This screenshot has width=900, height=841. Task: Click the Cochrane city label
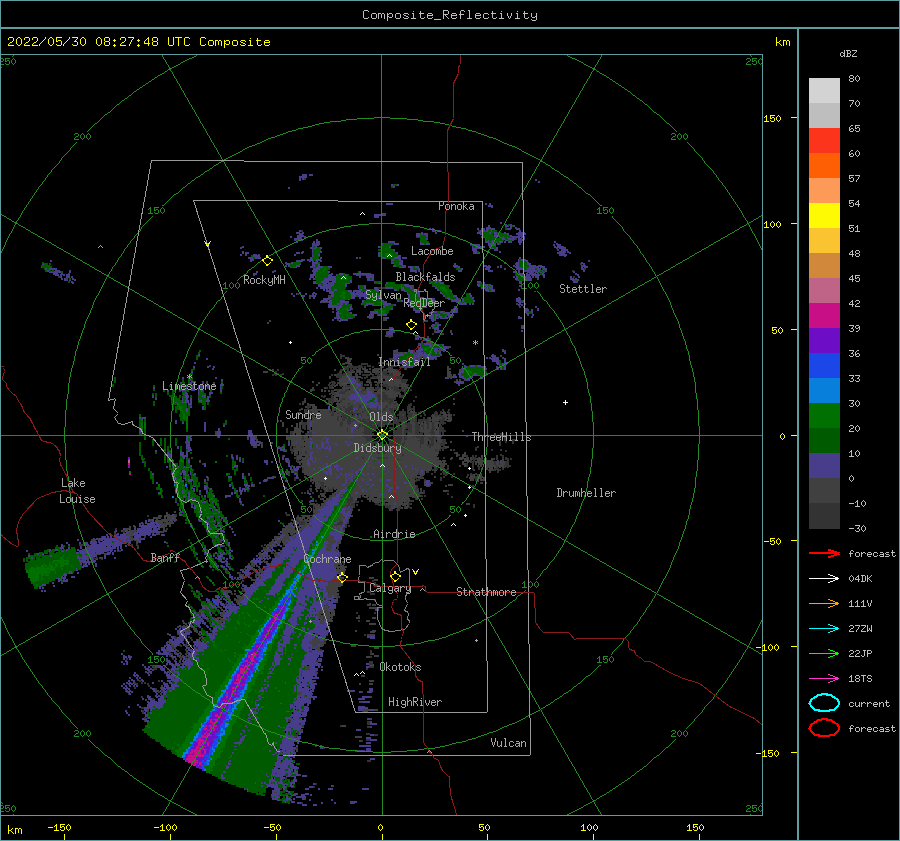click(x=327, y=559)
